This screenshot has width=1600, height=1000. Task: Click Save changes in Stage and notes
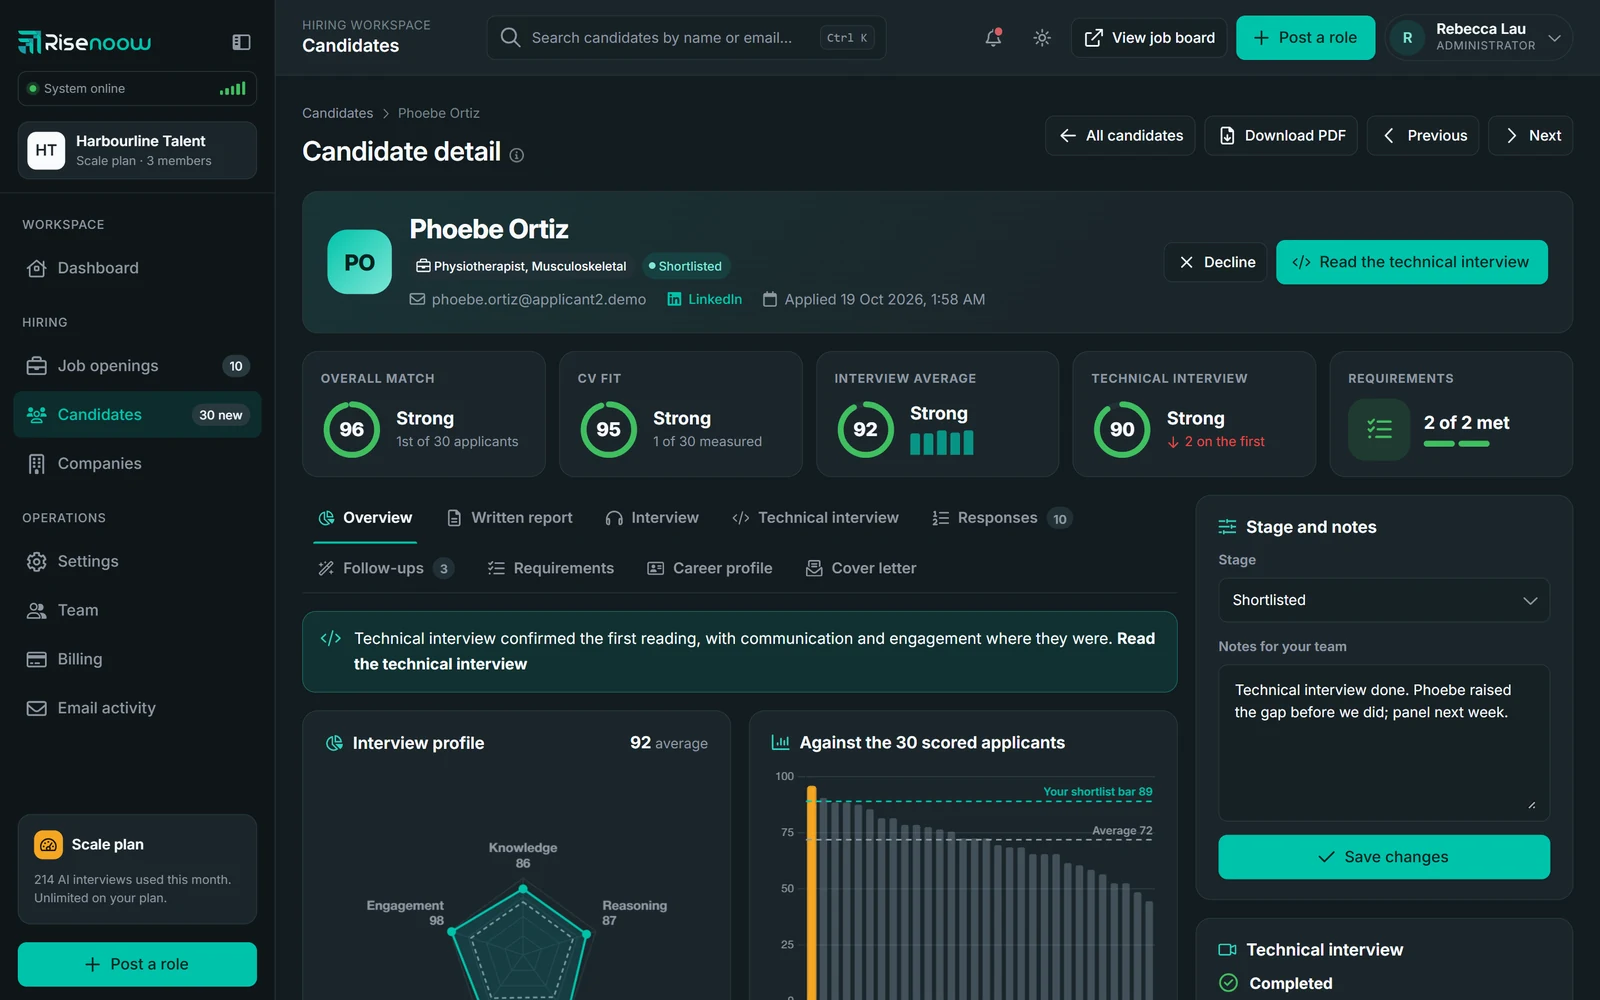[x=1384, y=857]
